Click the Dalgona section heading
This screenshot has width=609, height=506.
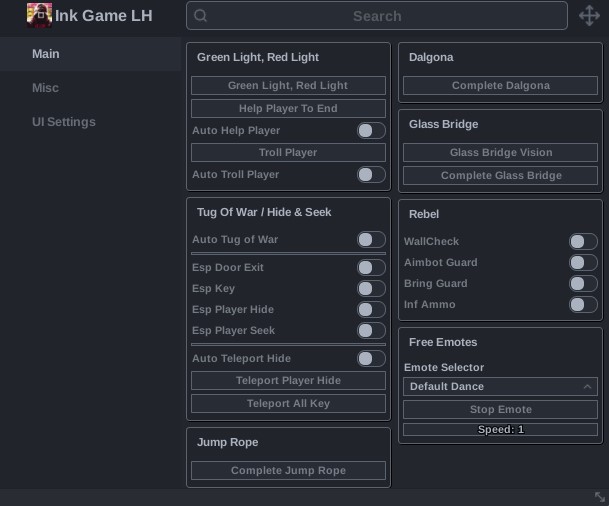tap(431, 57)
